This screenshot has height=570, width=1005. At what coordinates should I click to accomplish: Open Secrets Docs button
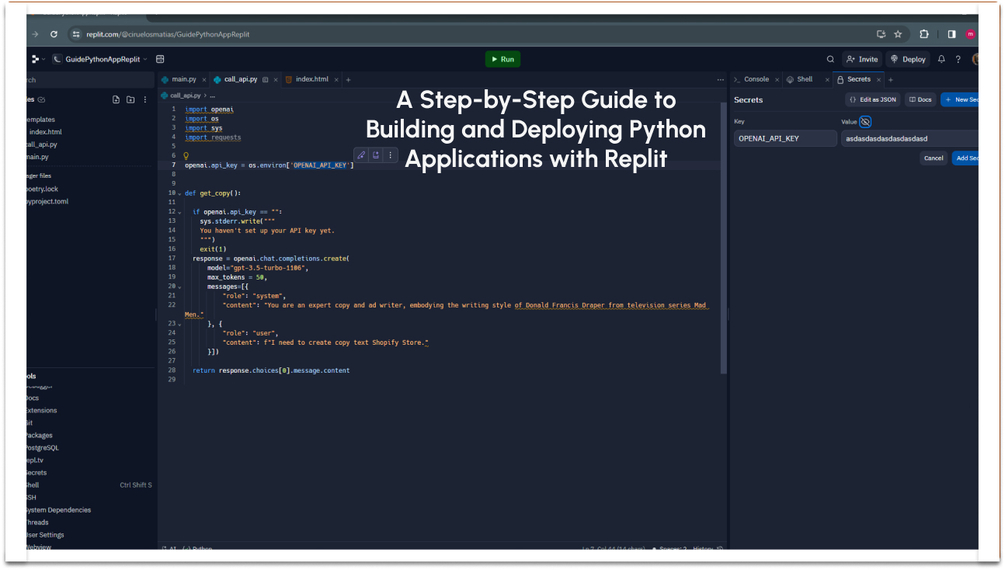(920, 99)
